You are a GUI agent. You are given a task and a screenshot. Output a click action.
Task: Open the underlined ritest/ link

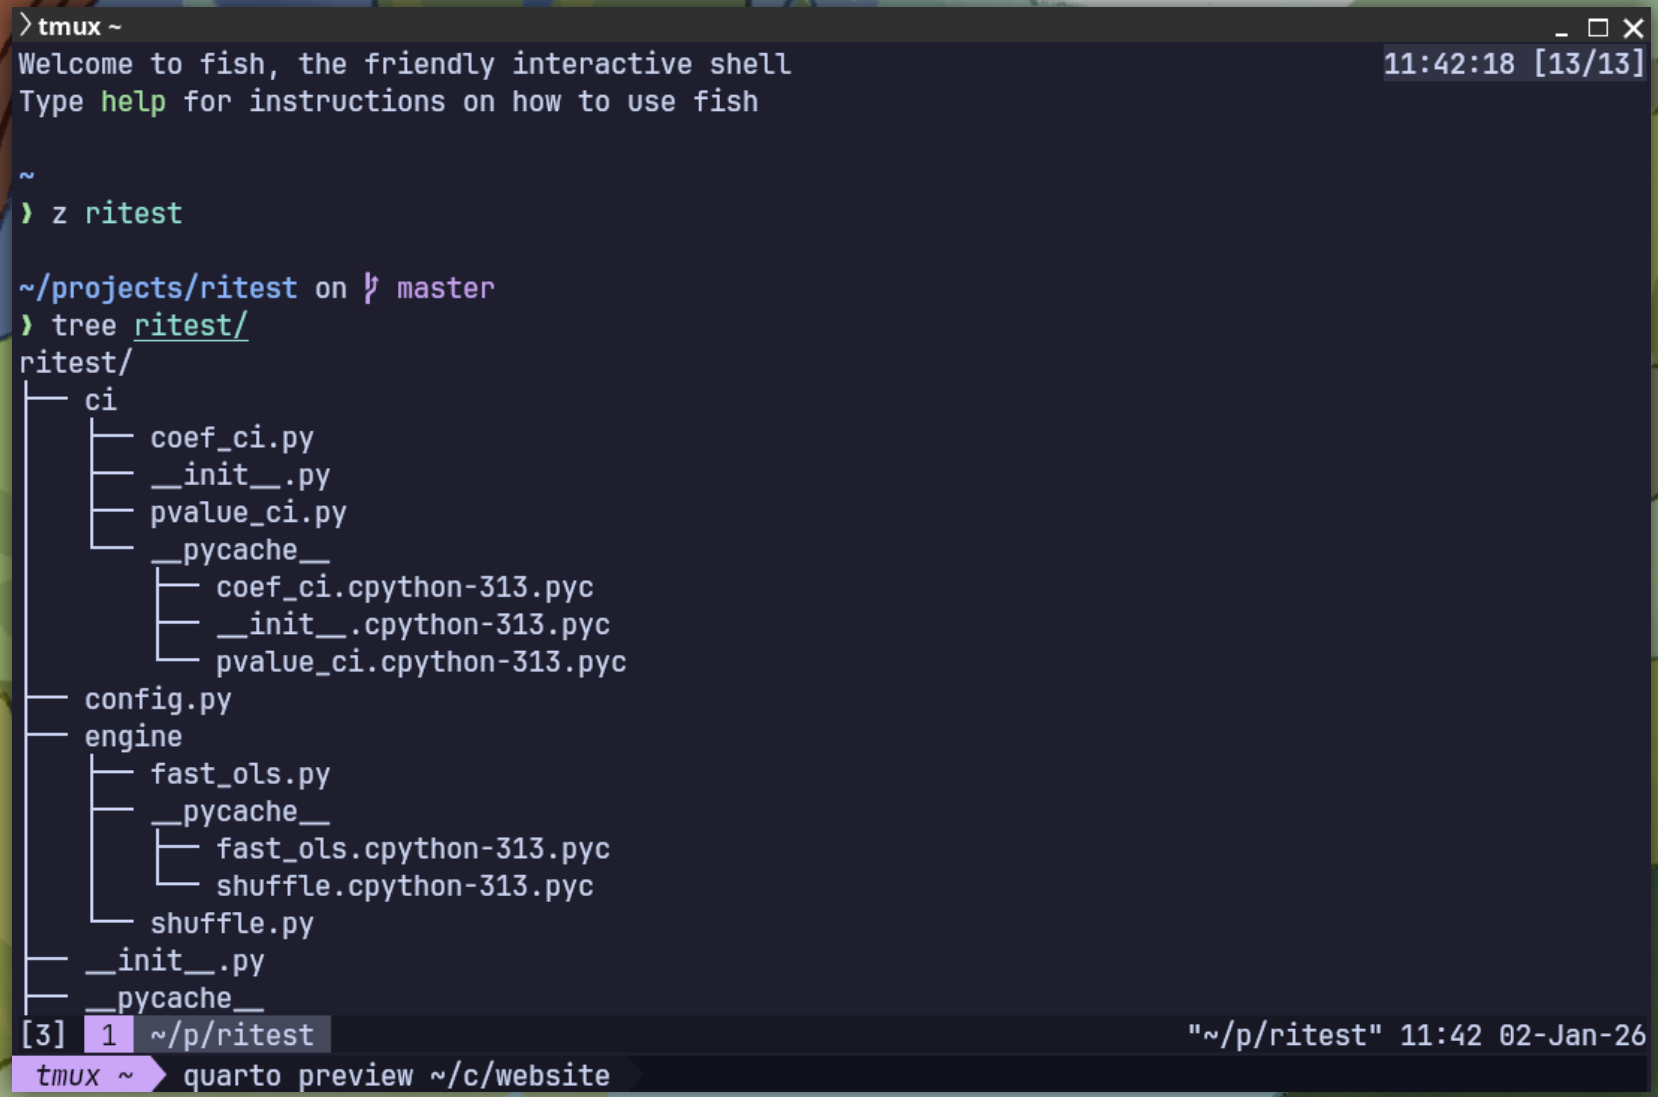(191, 325)
